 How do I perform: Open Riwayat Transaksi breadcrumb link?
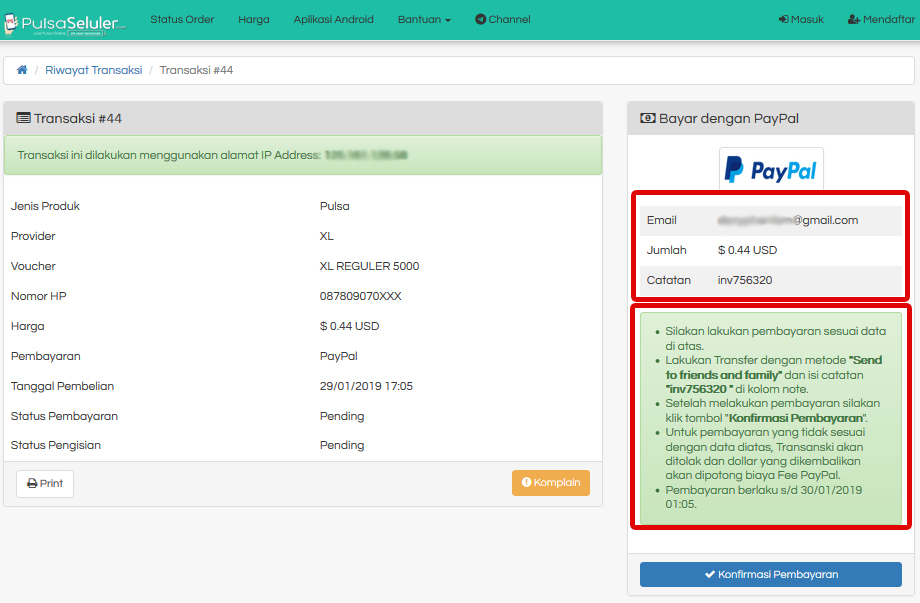click(93, 70)
